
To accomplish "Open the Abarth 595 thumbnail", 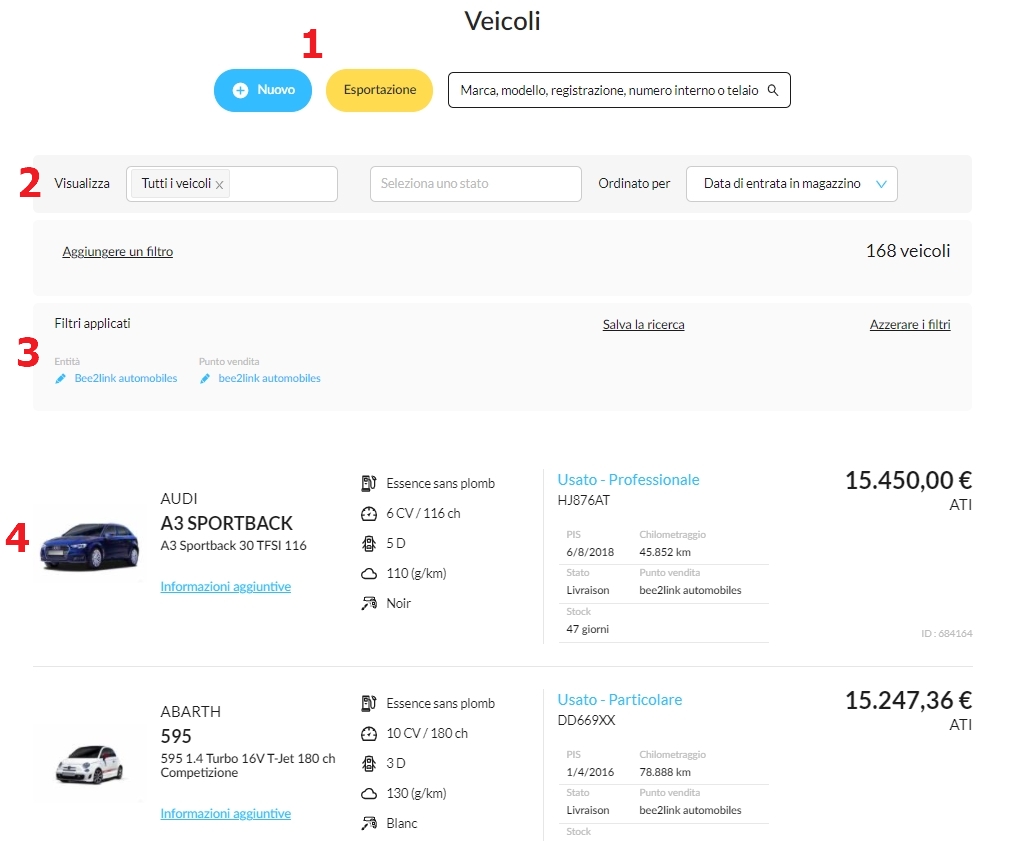I will tap(89, 764).
